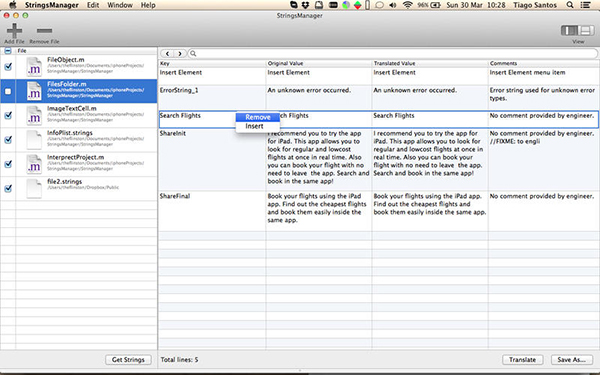Click the InfoPlist.strings file icon

pos(34,140)
